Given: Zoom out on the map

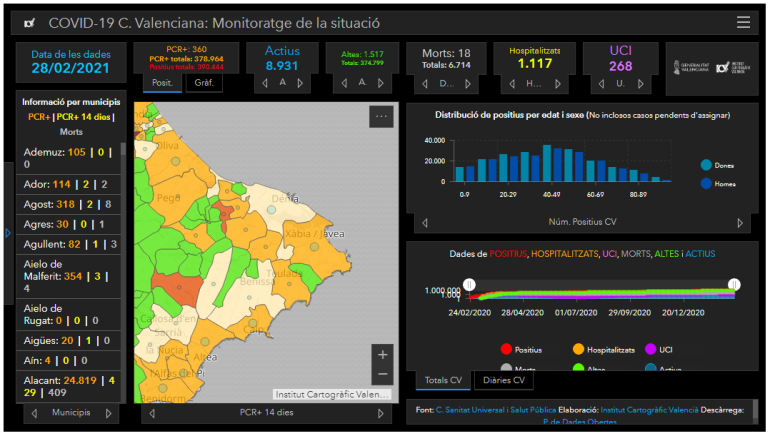Looking at the screenshot, I should [384, 375].
